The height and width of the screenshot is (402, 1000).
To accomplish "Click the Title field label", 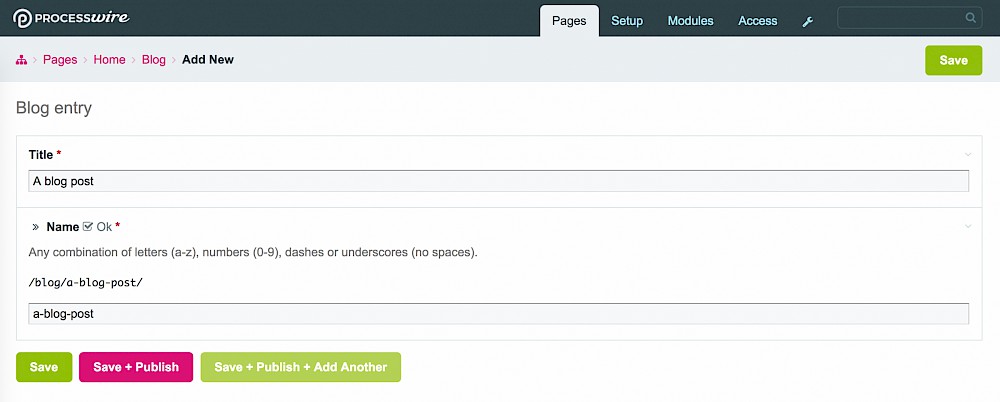I will tap(41, 154).
